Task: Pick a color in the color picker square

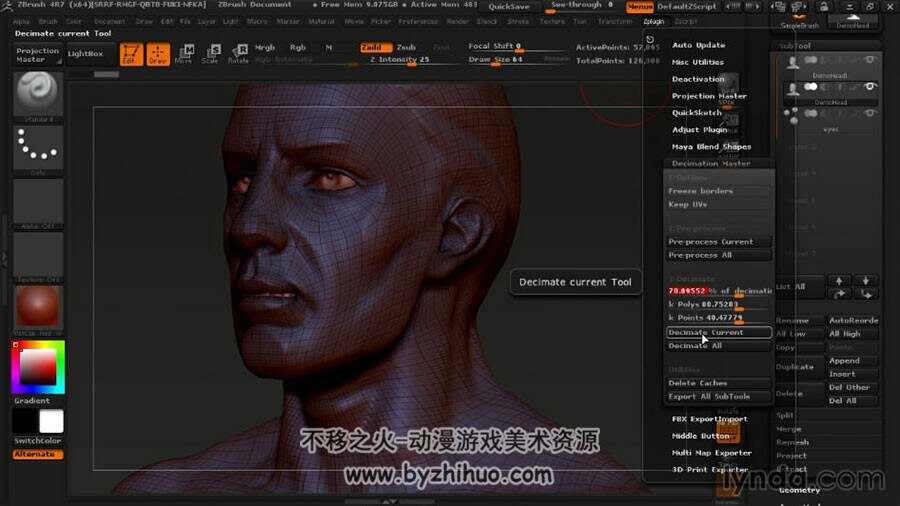Action: pos(38,367)
